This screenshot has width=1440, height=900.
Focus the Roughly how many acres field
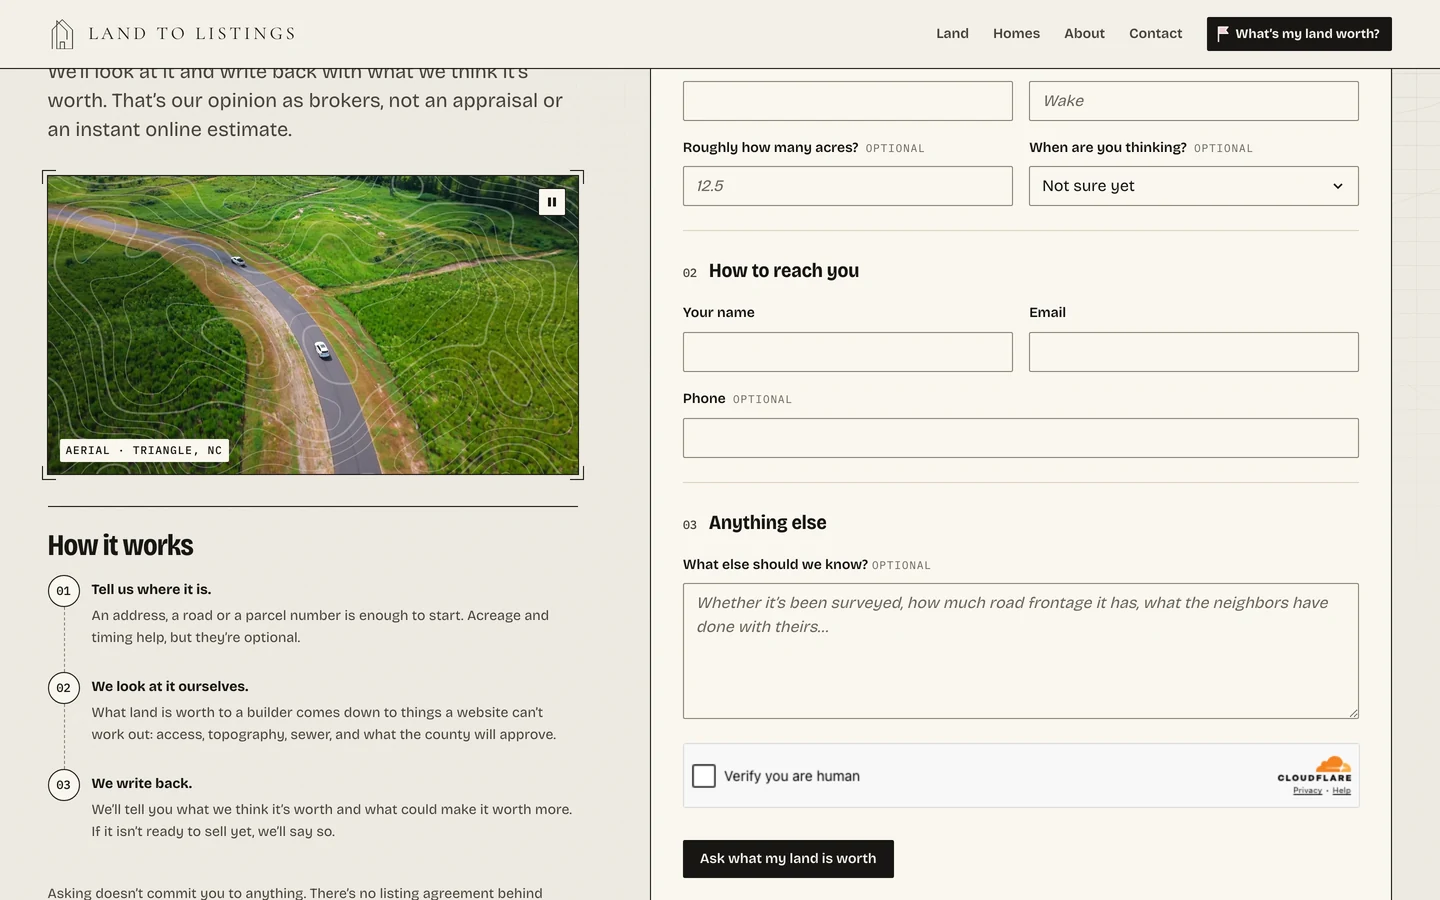pos(848,186)
